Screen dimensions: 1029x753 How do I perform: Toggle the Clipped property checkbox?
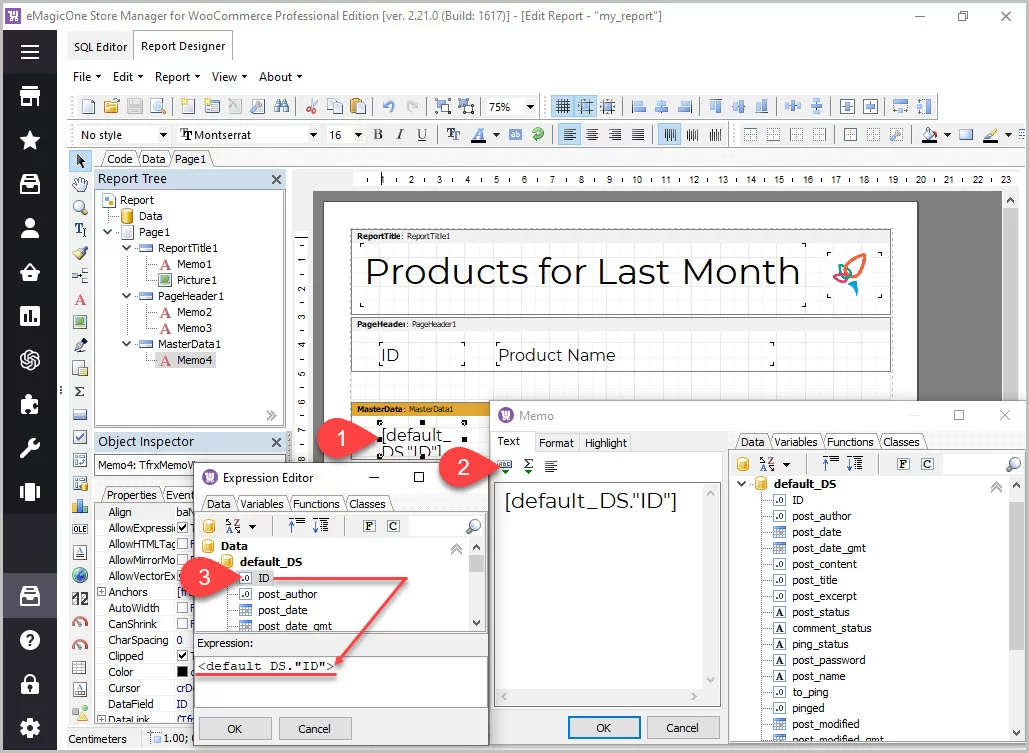click(x=182, y=656)
